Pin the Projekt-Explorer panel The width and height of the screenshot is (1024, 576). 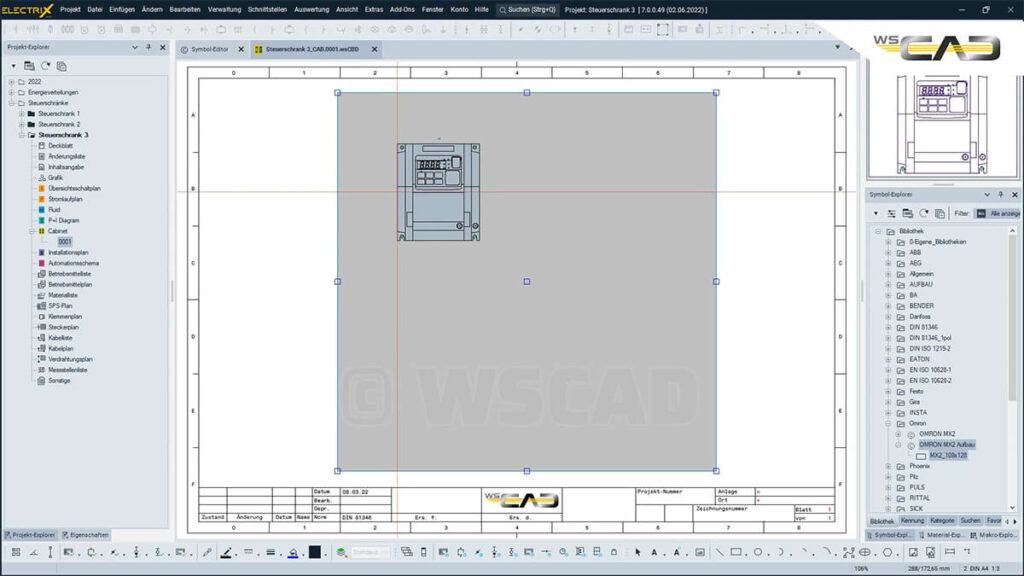[x=148, y=47]
